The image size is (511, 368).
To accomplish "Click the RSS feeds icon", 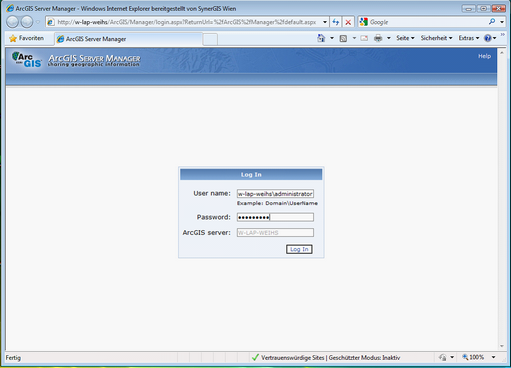I will 343,38.
